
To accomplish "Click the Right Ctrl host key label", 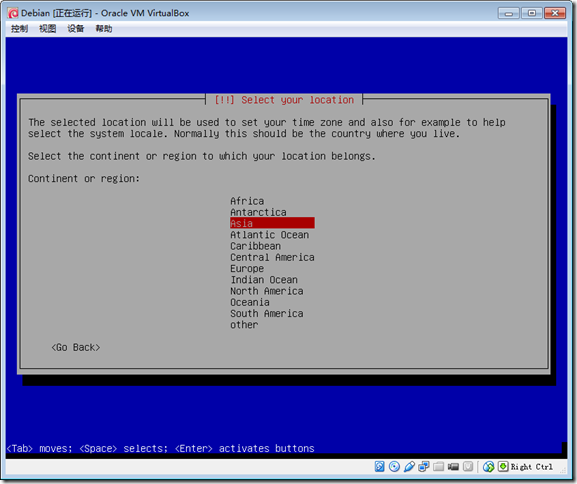I will [x=532, y=467].
